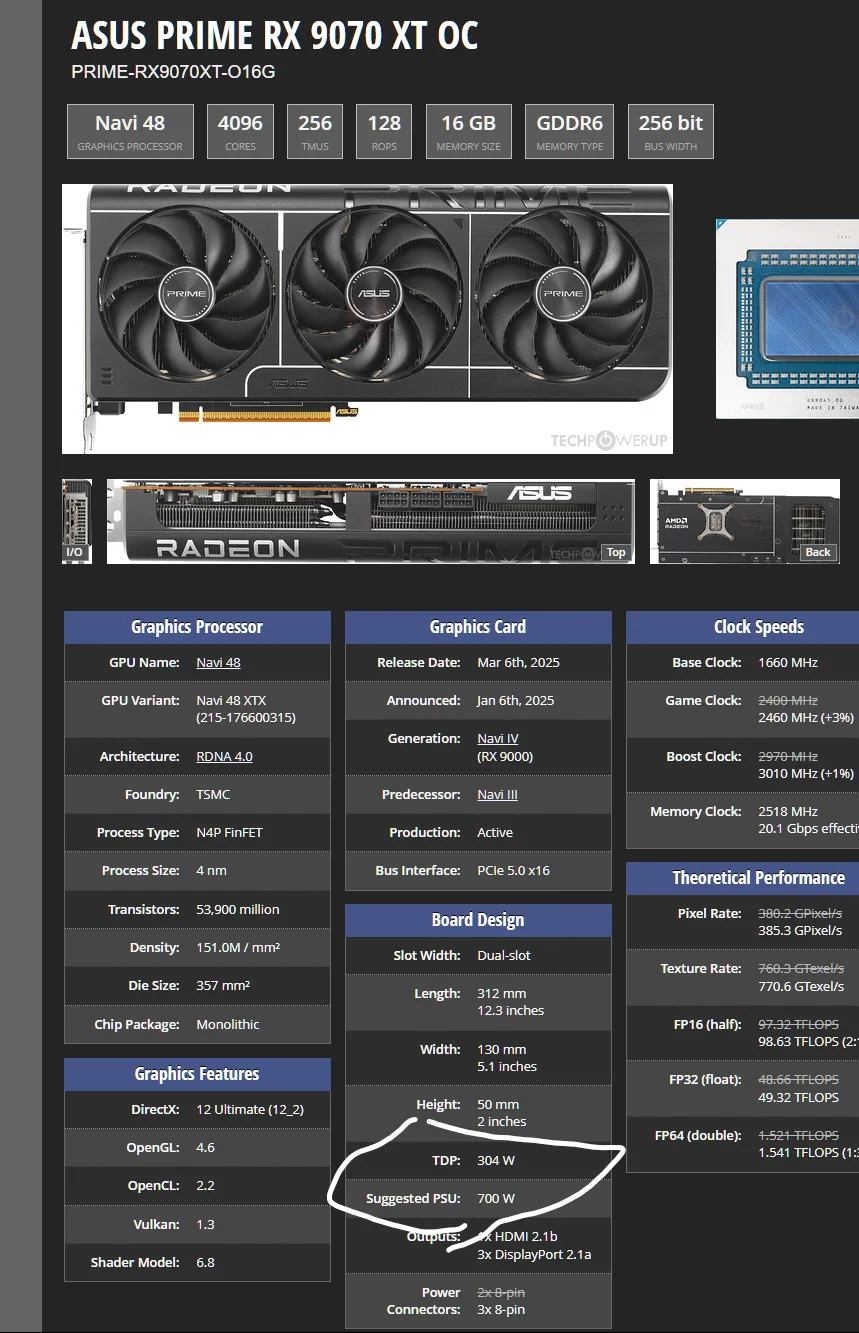Open the Back view thumbnail
The image size is (859, 1333).
745,521
